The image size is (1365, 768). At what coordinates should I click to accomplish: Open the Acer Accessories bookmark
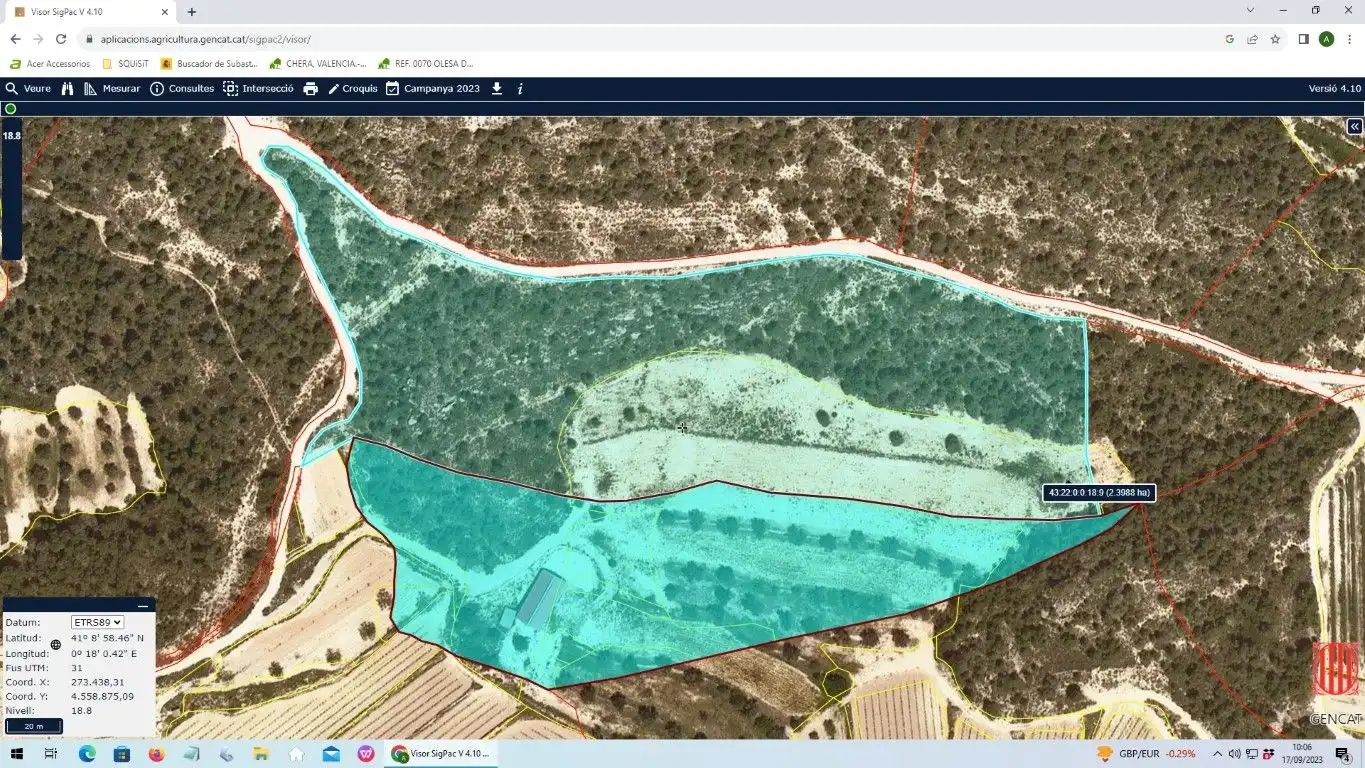click(50, 64)
